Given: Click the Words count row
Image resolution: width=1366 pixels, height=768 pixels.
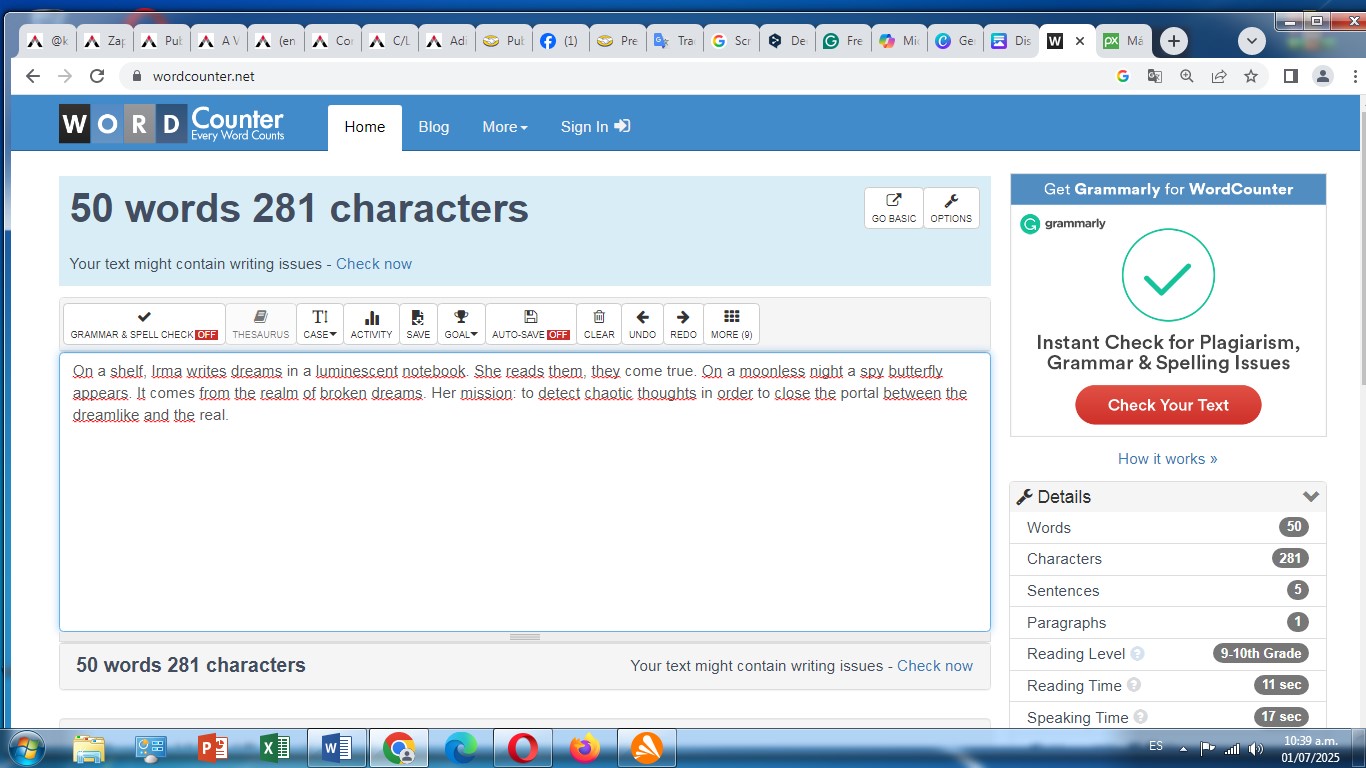Looking at the screenshot, I should pos(1168,528).
